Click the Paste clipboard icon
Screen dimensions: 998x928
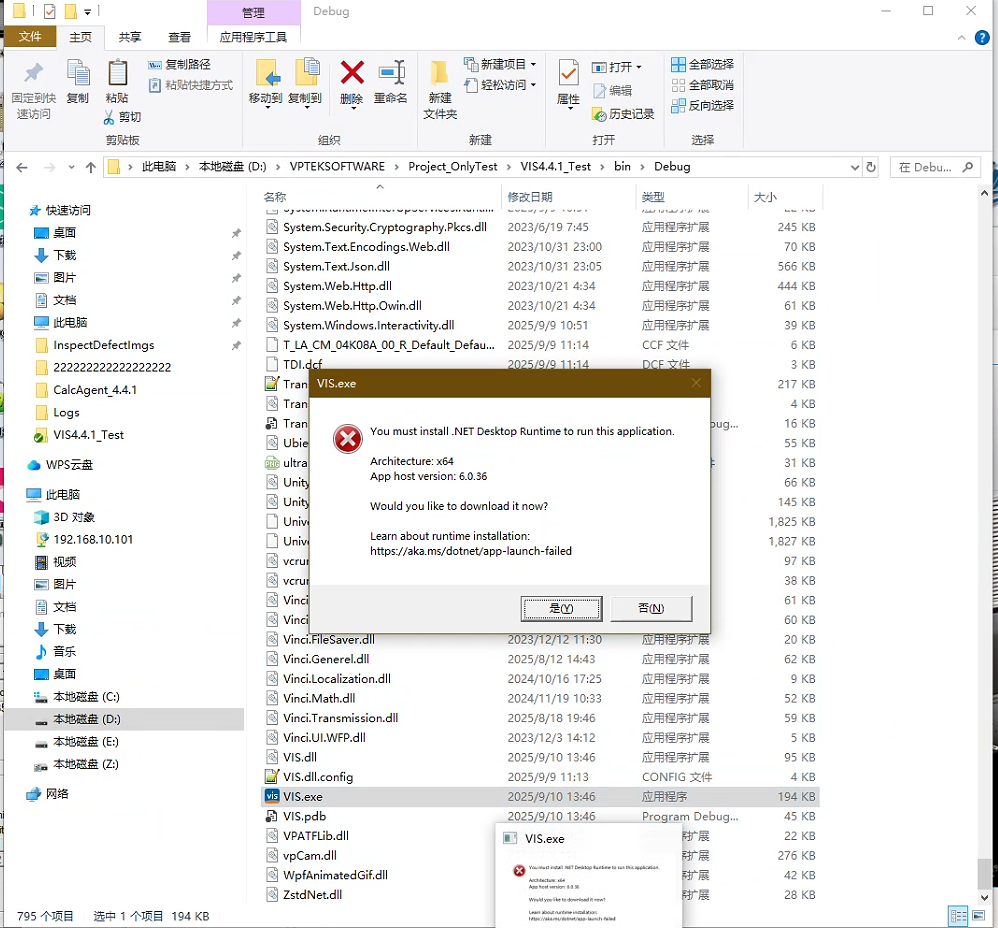117,74
